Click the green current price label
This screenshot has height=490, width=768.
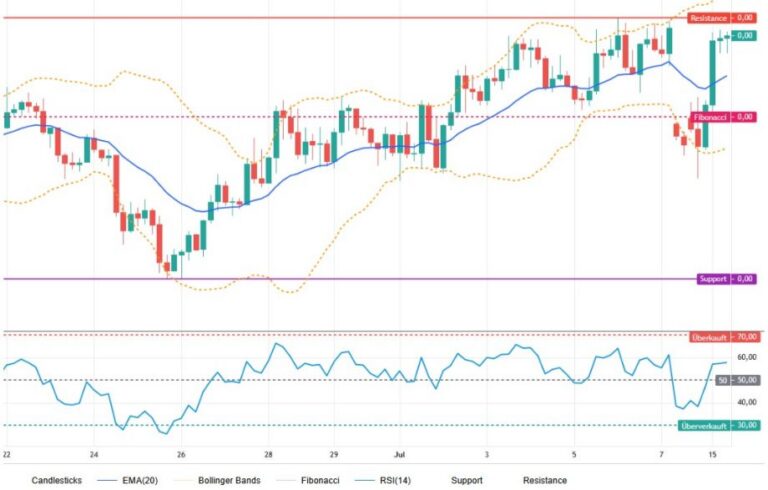click(x=744, y=36)
